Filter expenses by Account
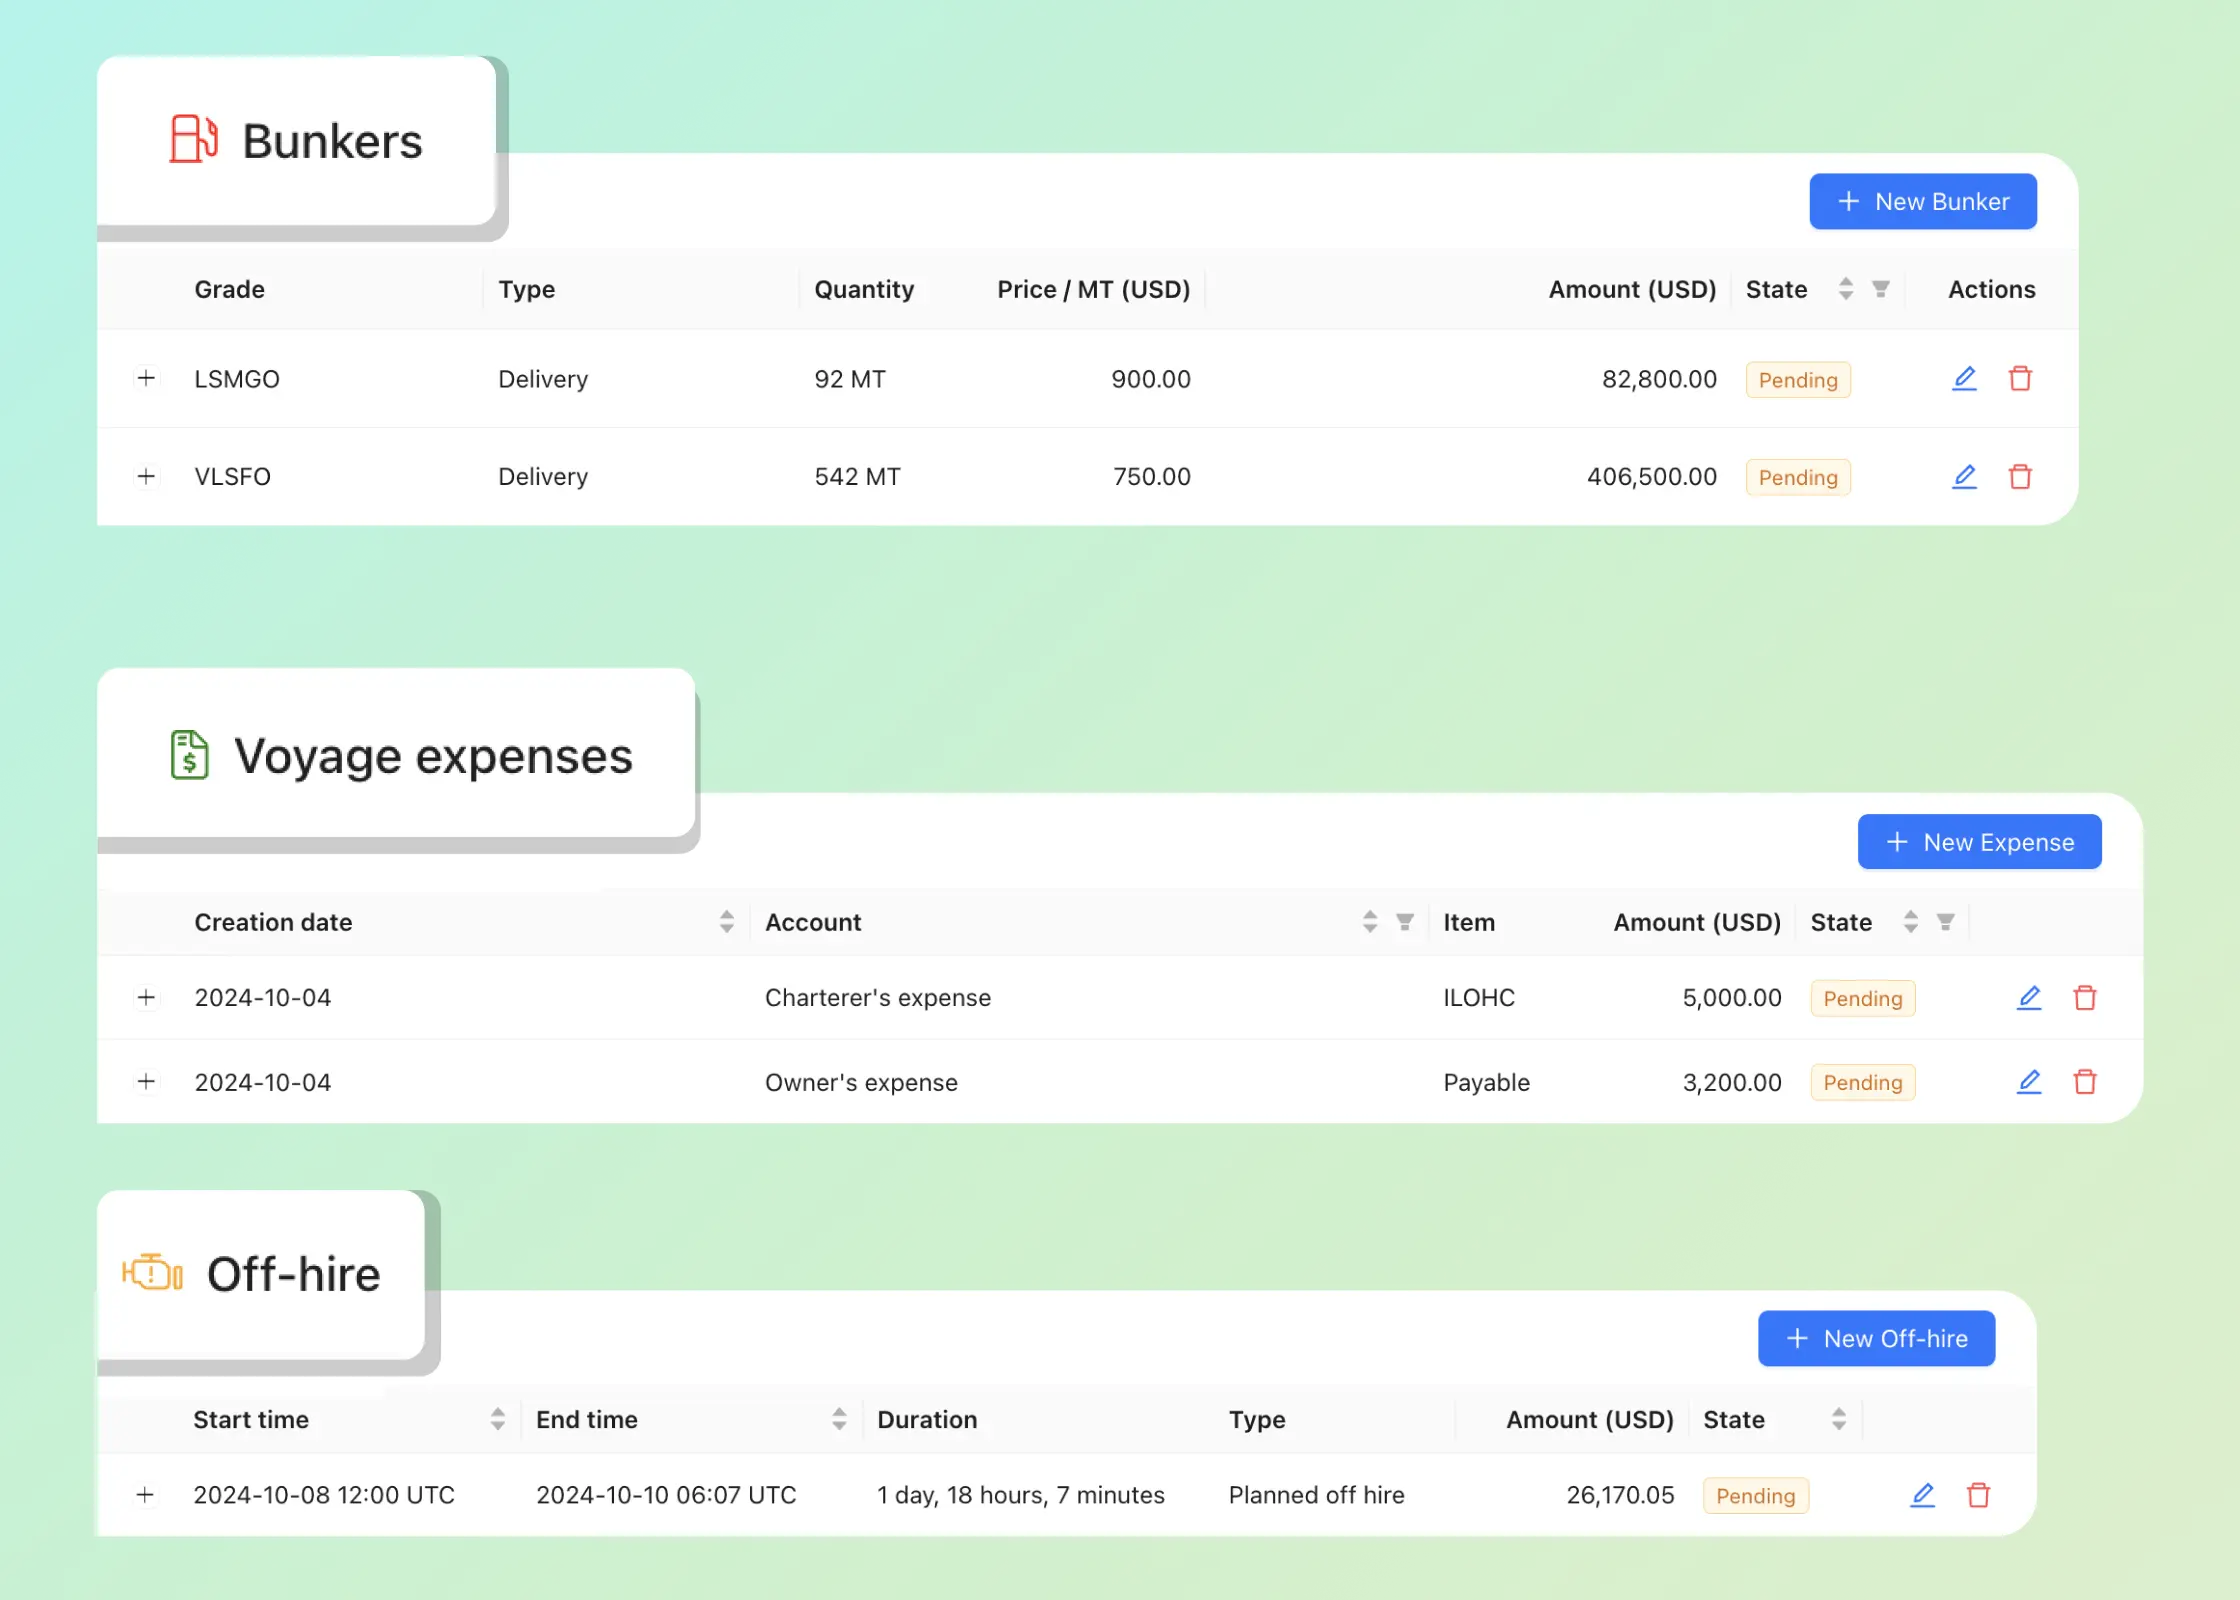Screen dimensions: 2240x1600 [1404, 922]
